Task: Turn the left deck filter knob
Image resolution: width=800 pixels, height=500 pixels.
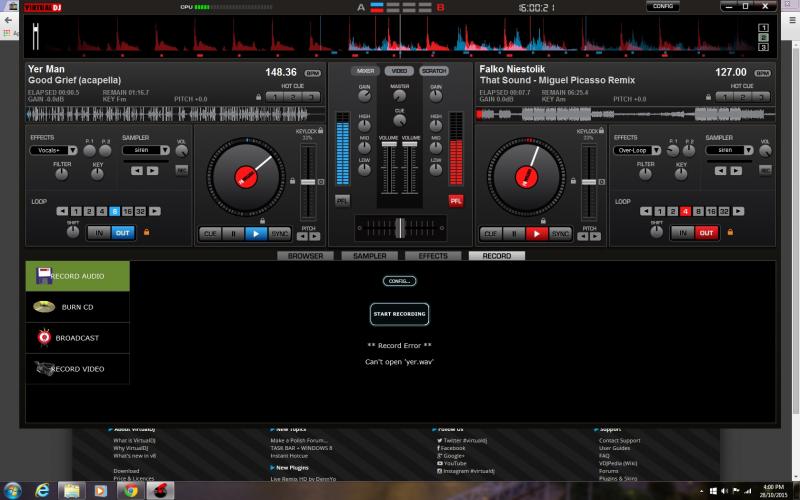Action: pos(62,174)
